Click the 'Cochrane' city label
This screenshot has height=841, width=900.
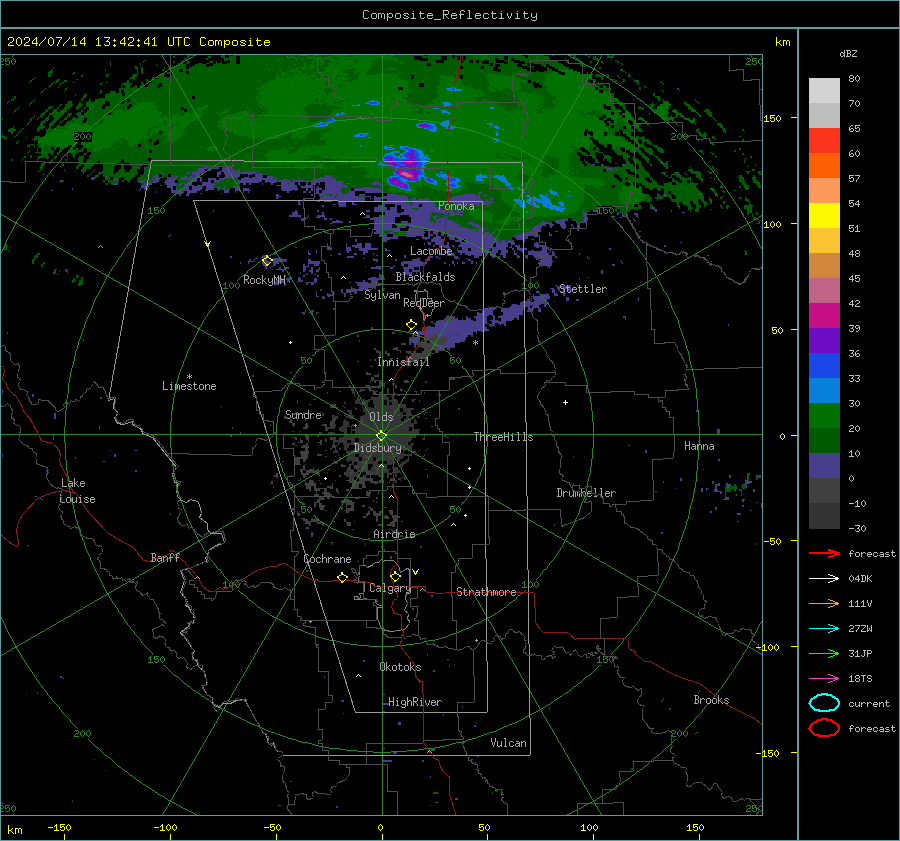pyautogui.click(x=327, y=559)
